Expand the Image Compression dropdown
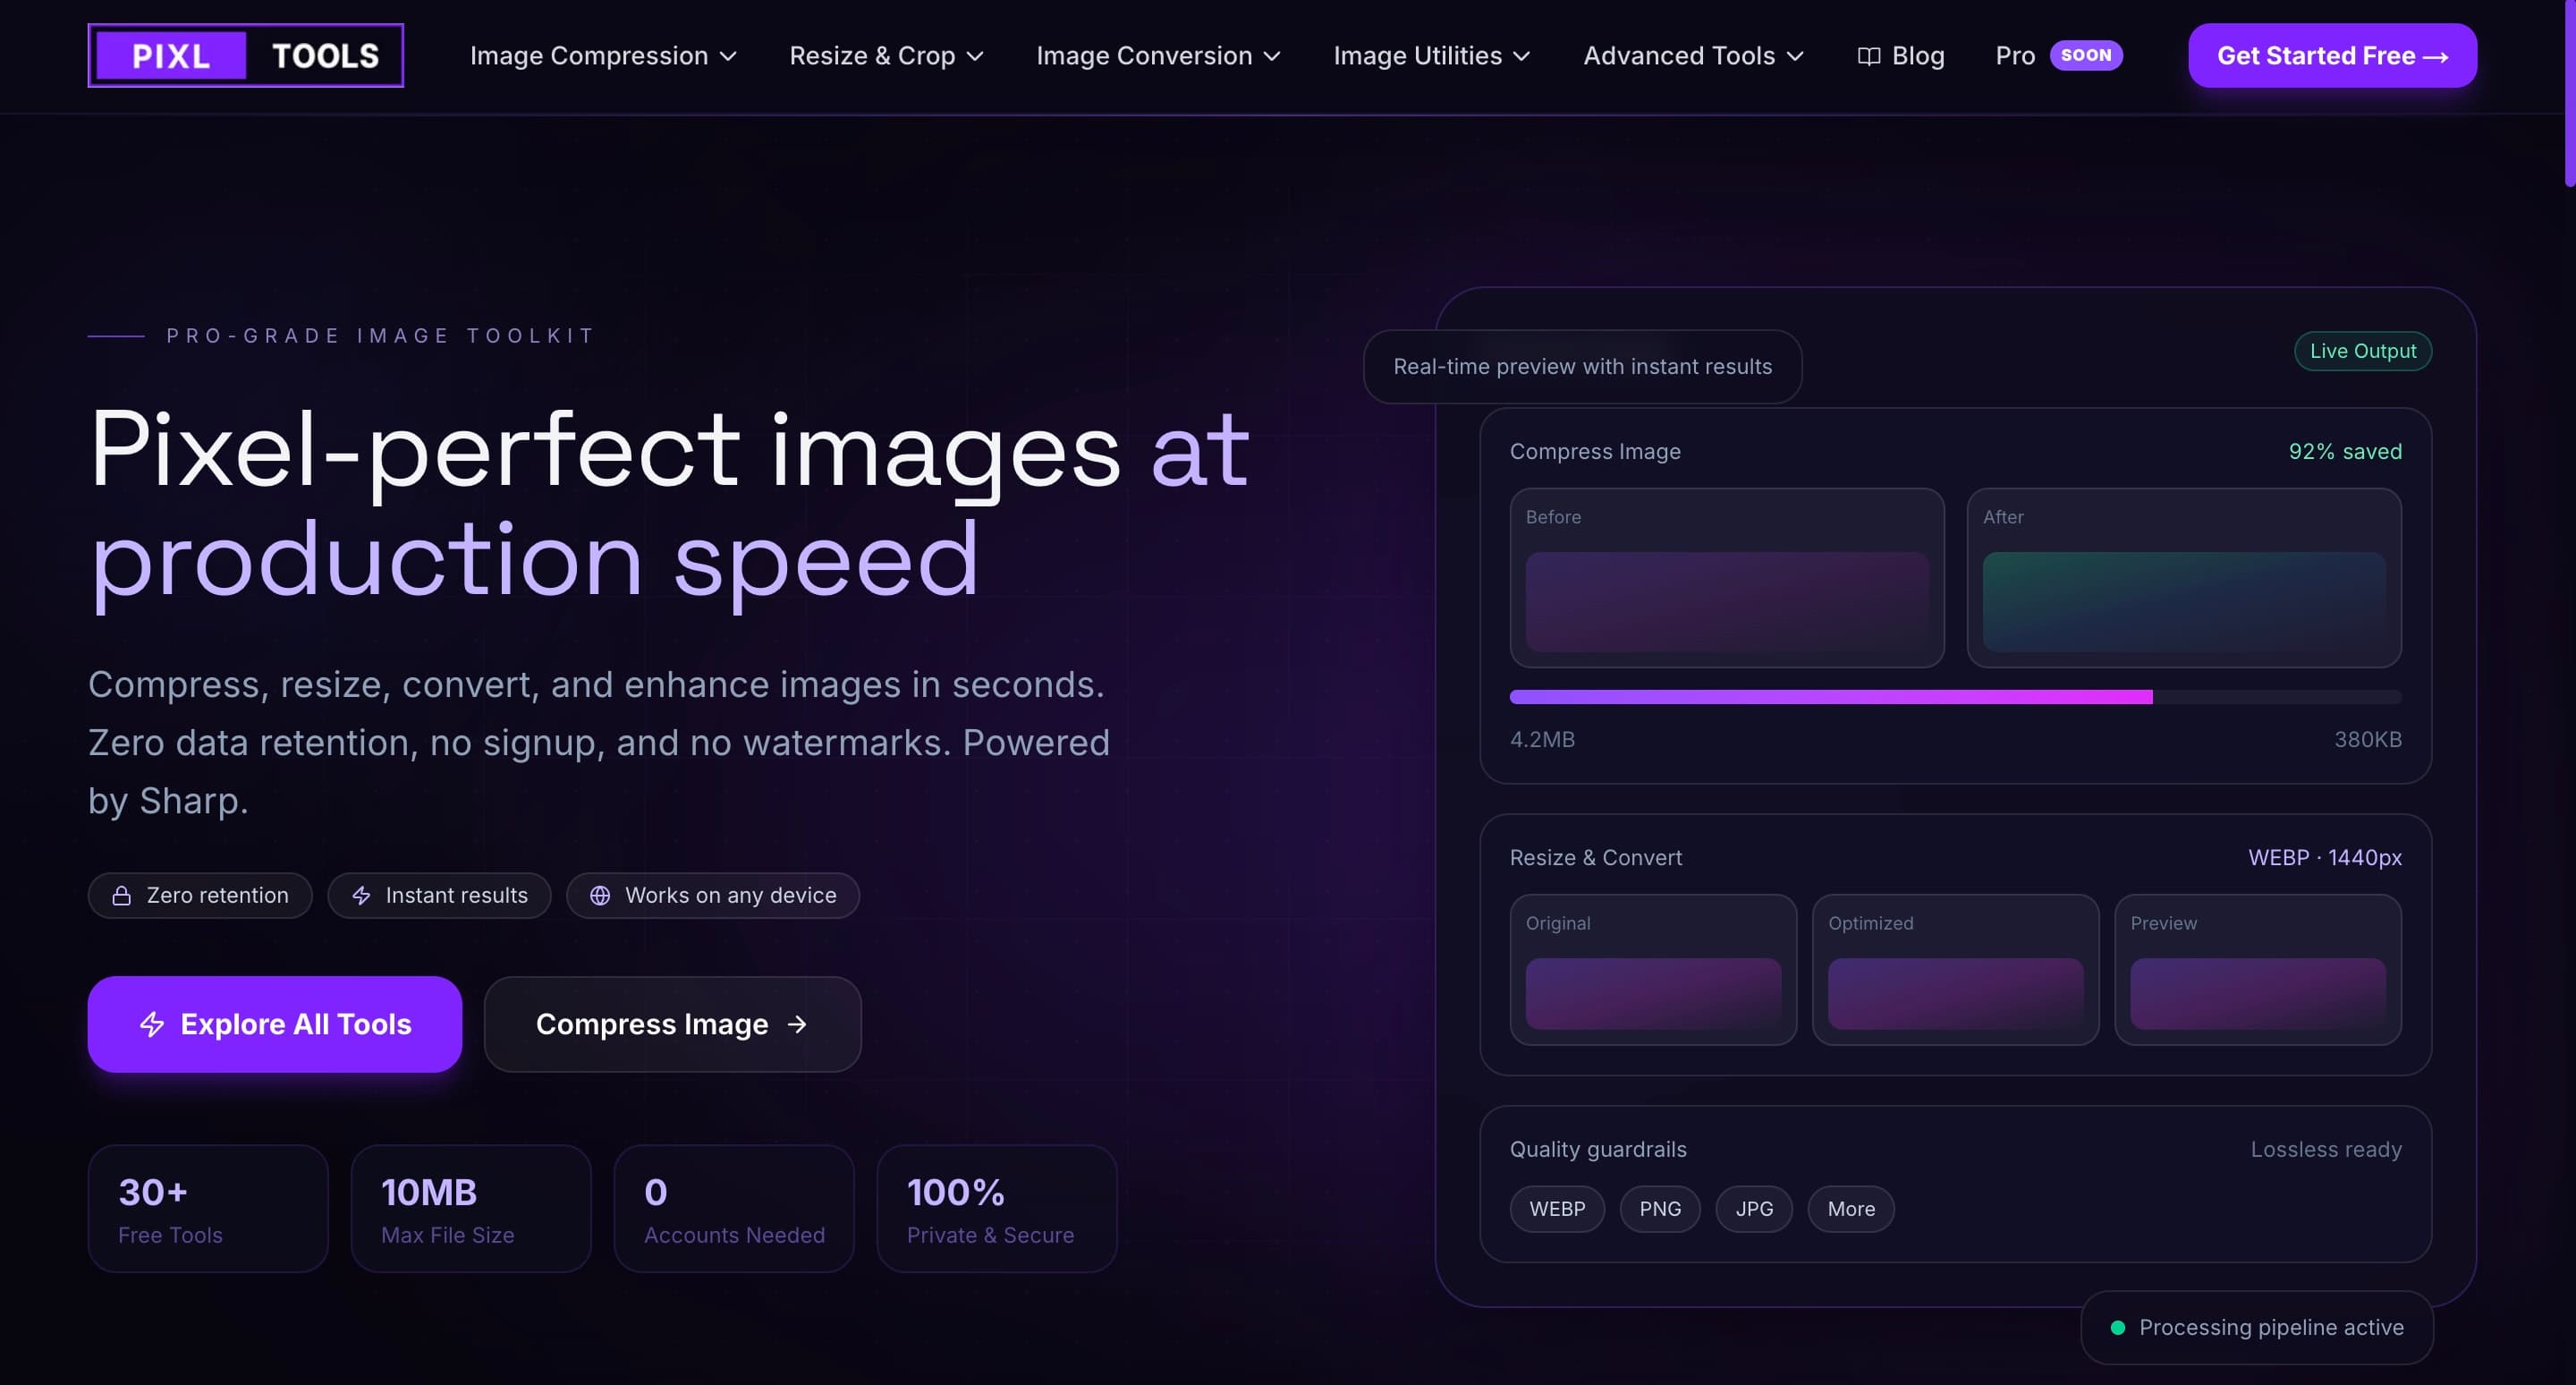 point(602,56)
